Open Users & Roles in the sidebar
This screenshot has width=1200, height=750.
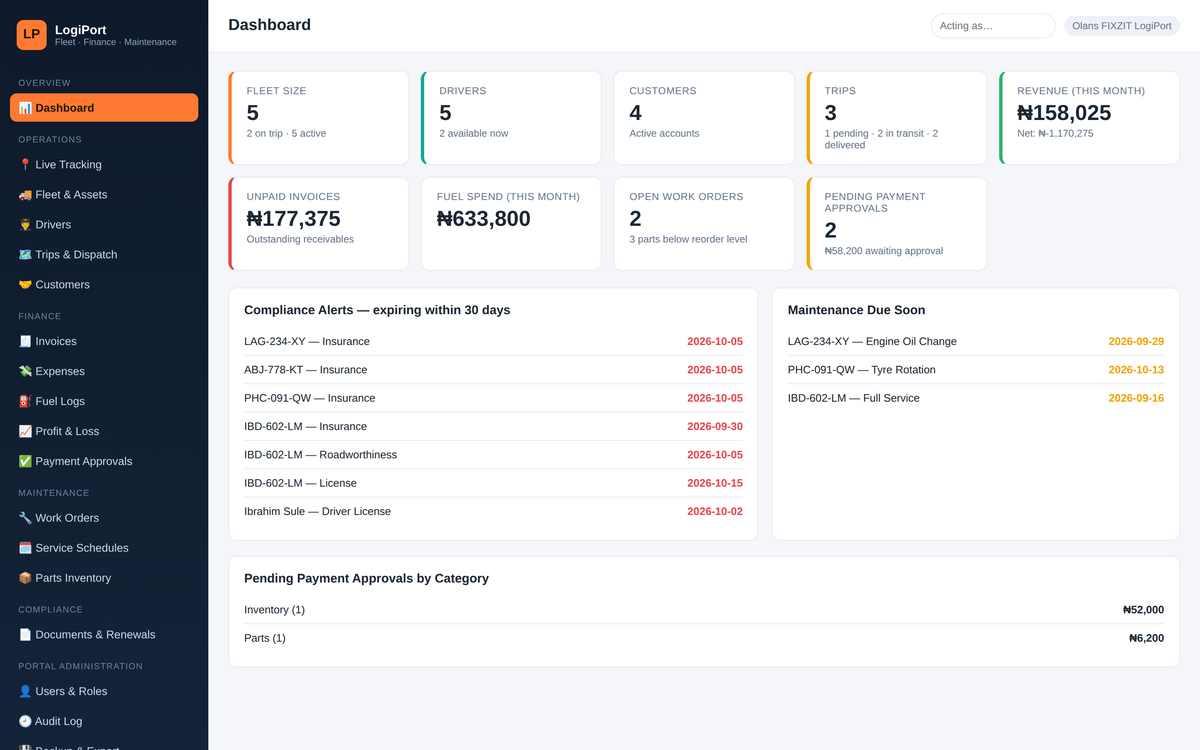(x=104, y=692)
